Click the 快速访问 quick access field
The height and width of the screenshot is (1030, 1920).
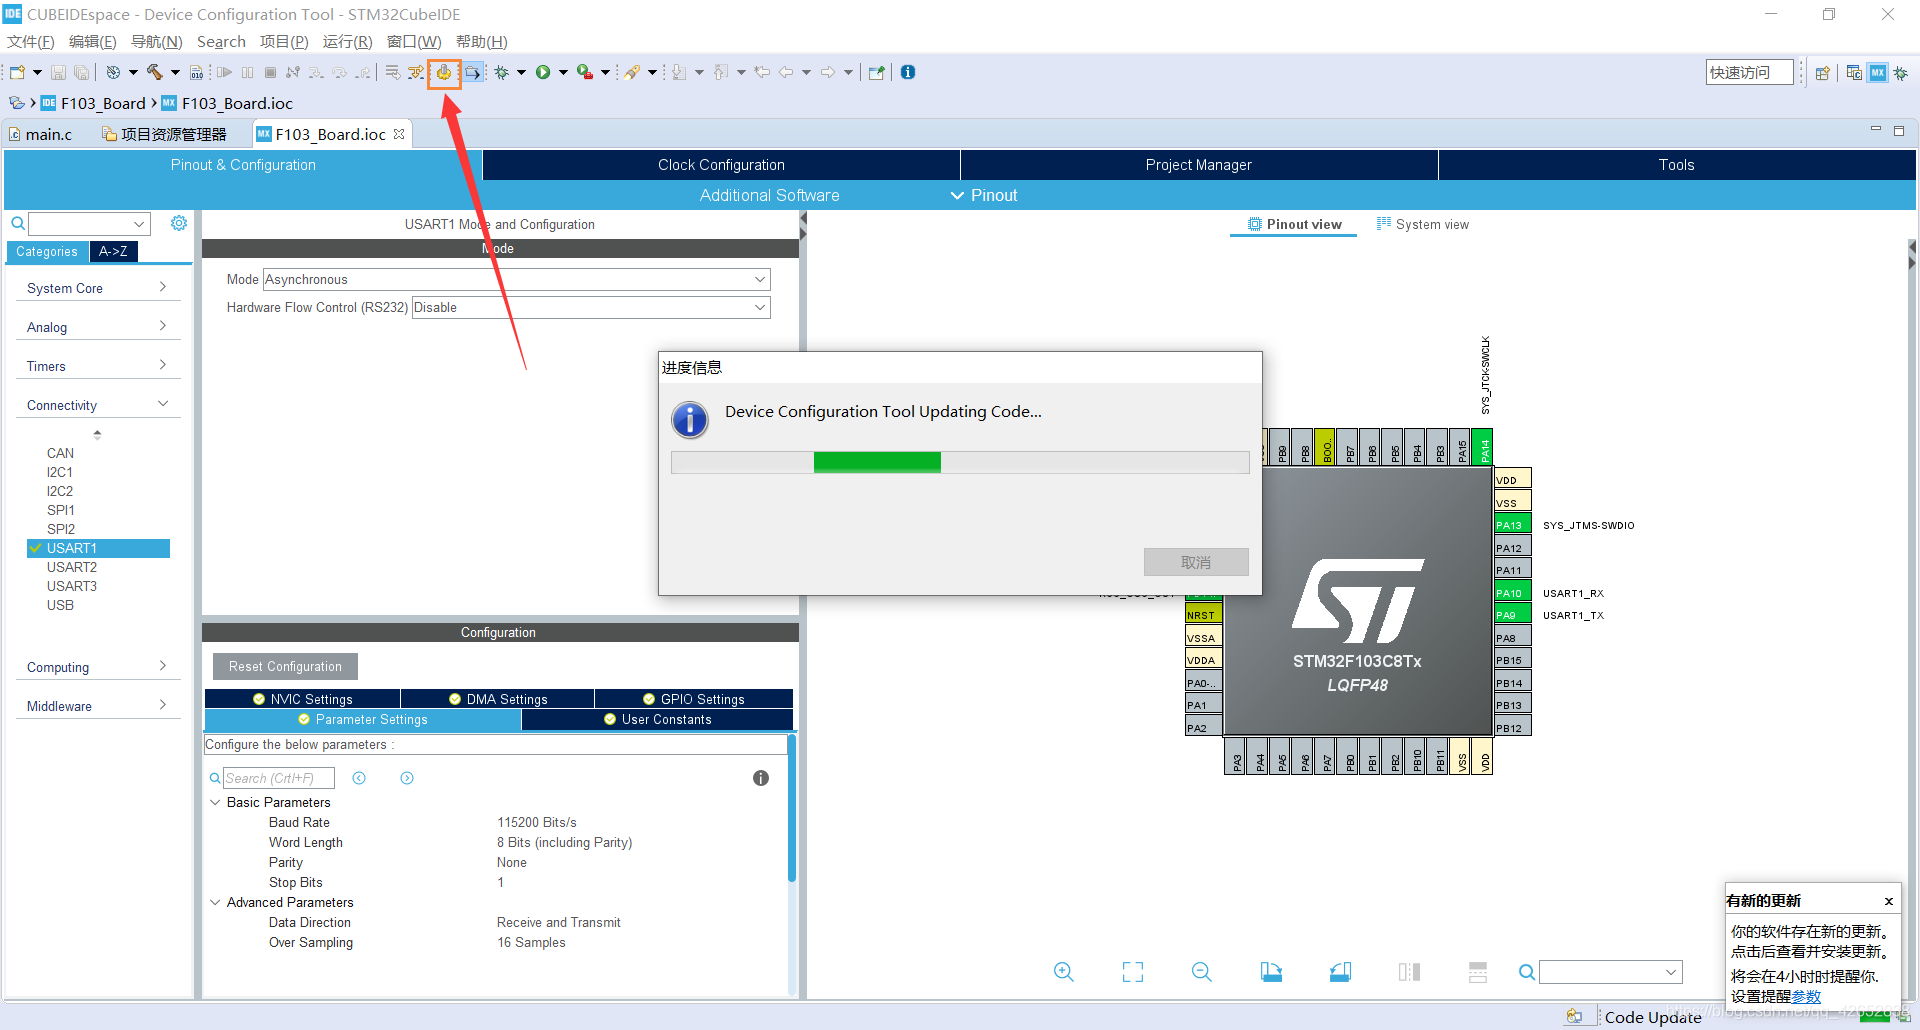click(1749, 72)
